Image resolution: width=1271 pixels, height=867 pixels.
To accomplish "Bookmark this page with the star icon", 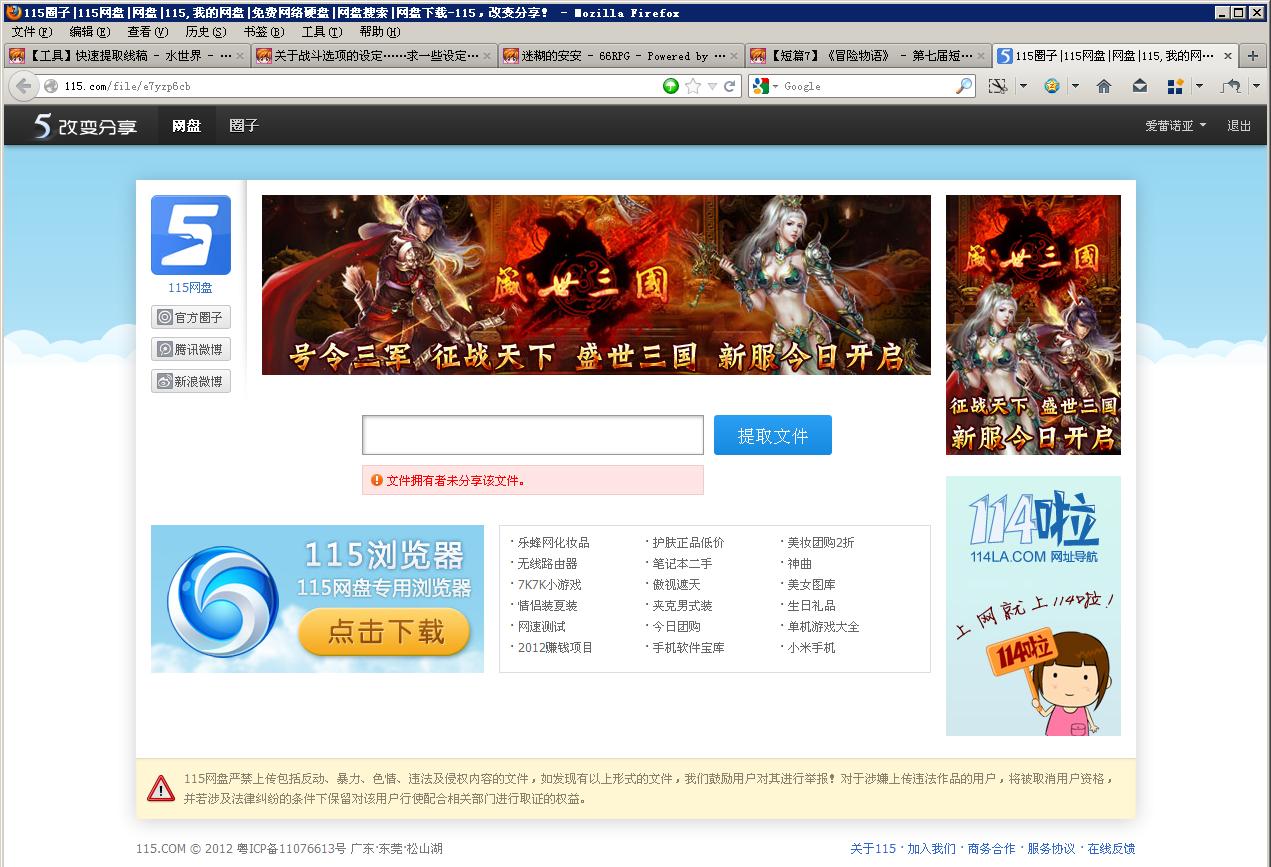I will point(693,86).
